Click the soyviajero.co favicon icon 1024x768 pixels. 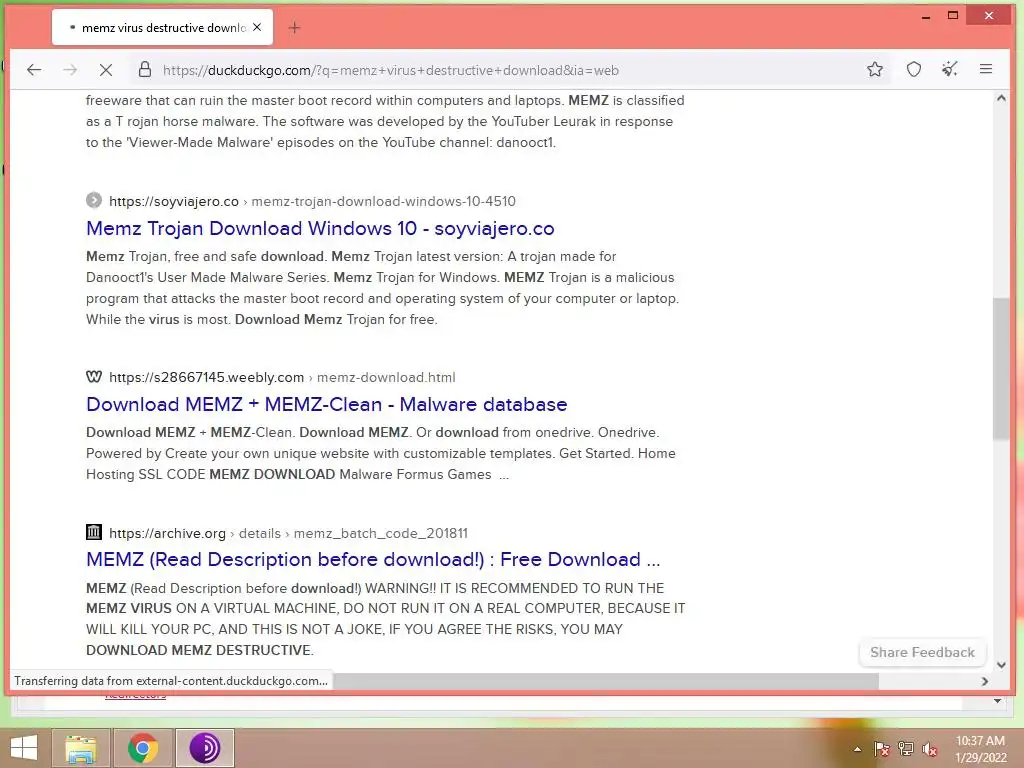94,200
